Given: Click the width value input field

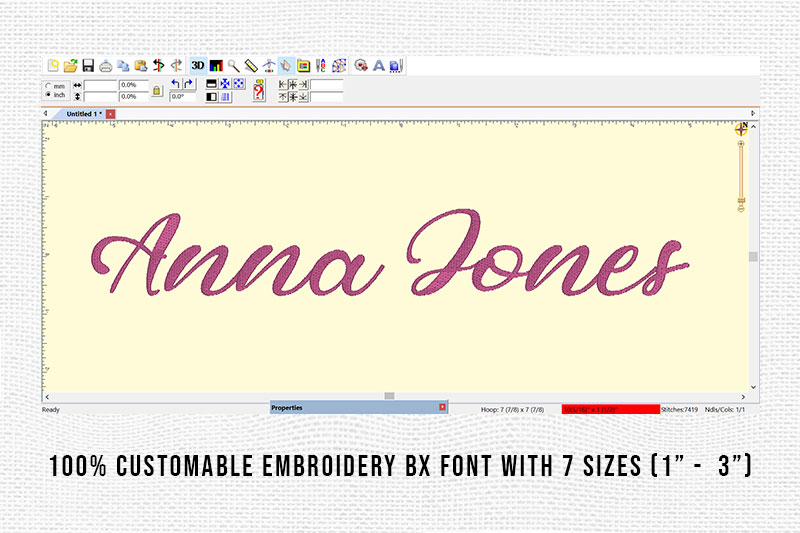Looking at the screenshot, I should tap(101, 85).
